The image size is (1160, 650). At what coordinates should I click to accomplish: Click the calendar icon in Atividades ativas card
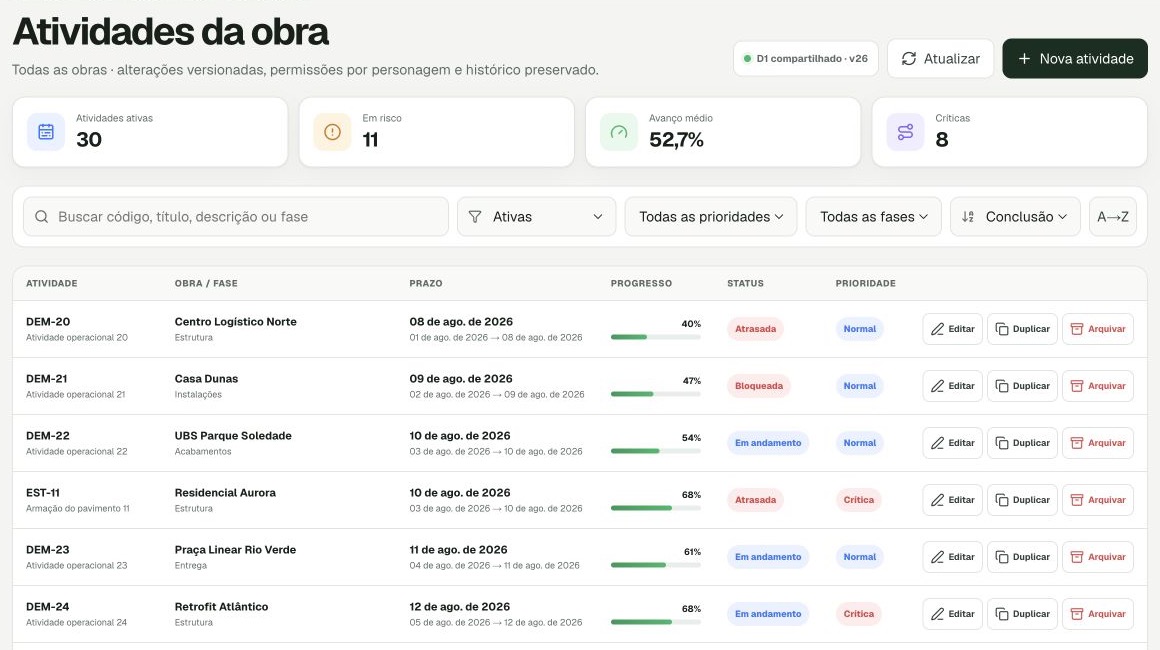tap(46, 132)
